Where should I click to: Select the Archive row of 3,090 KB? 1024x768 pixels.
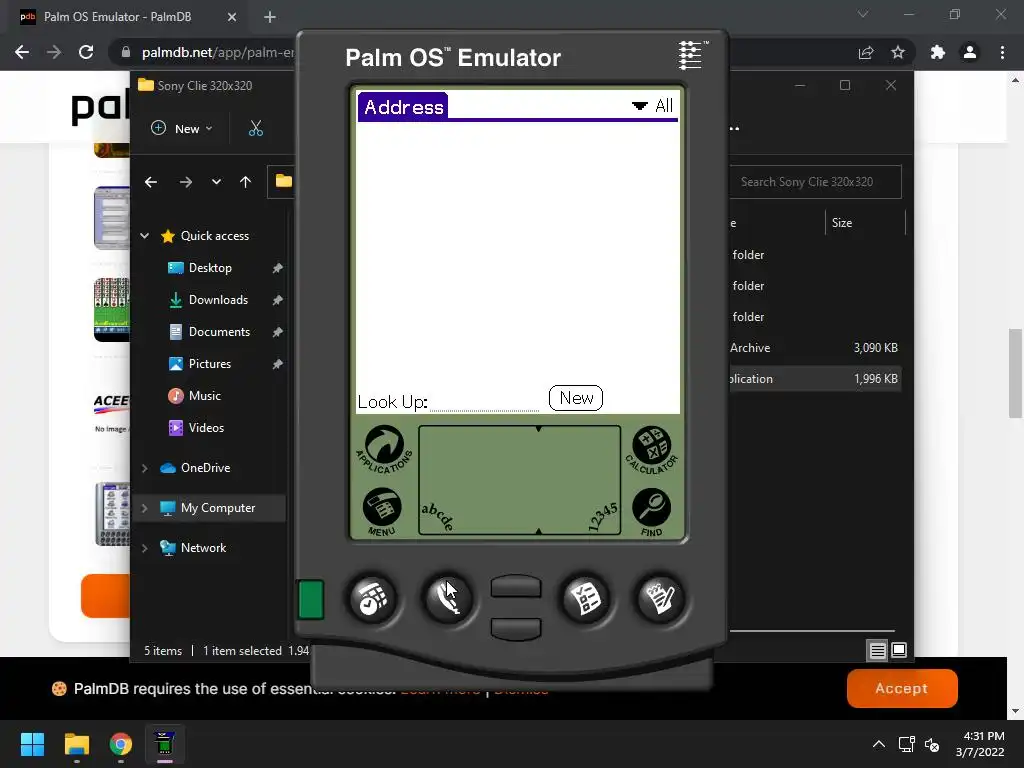(x=815, y=348)
